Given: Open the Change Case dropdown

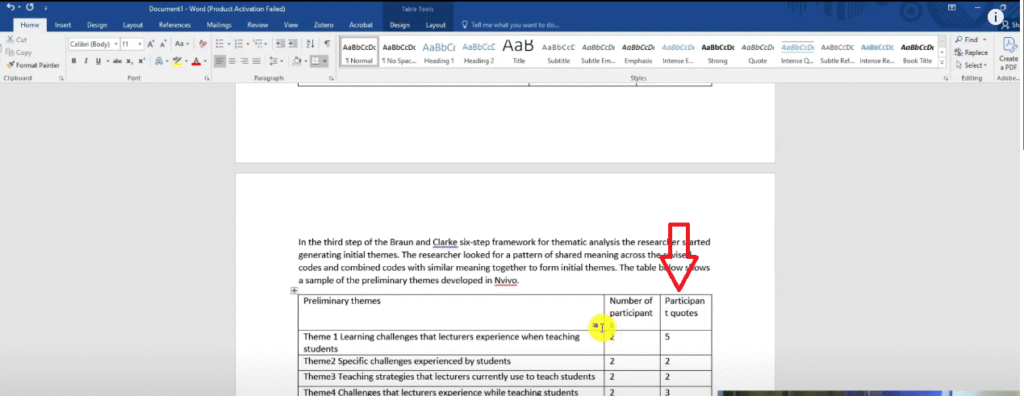Looking at the screenshot, I should pos(182,44).
